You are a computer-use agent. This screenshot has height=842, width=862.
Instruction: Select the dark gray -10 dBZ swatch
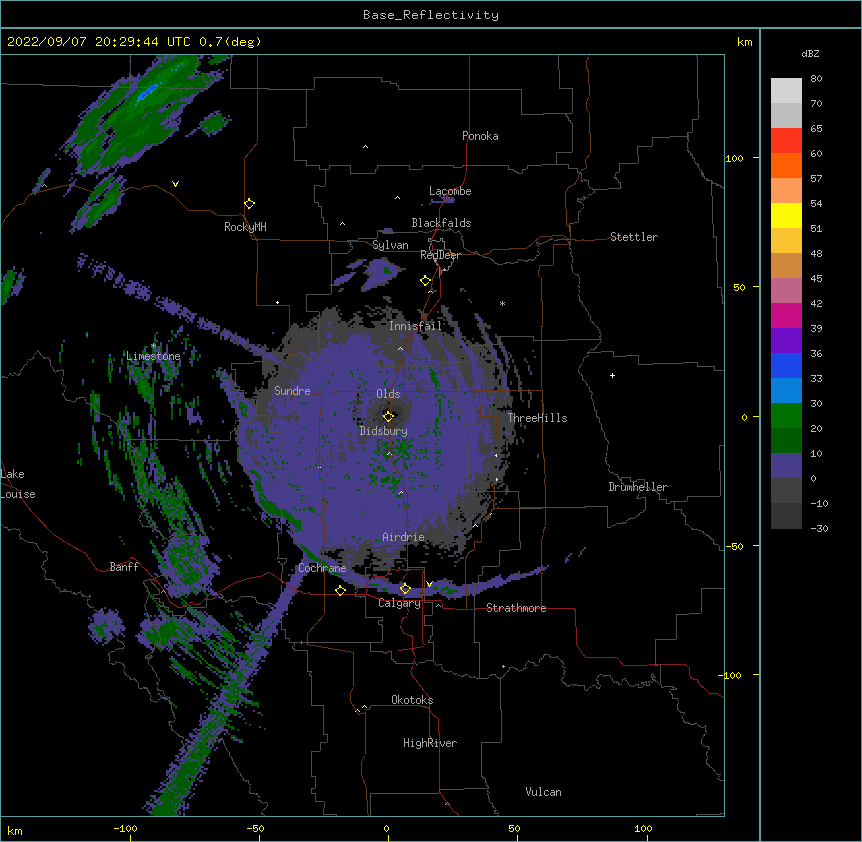point(786,516)
